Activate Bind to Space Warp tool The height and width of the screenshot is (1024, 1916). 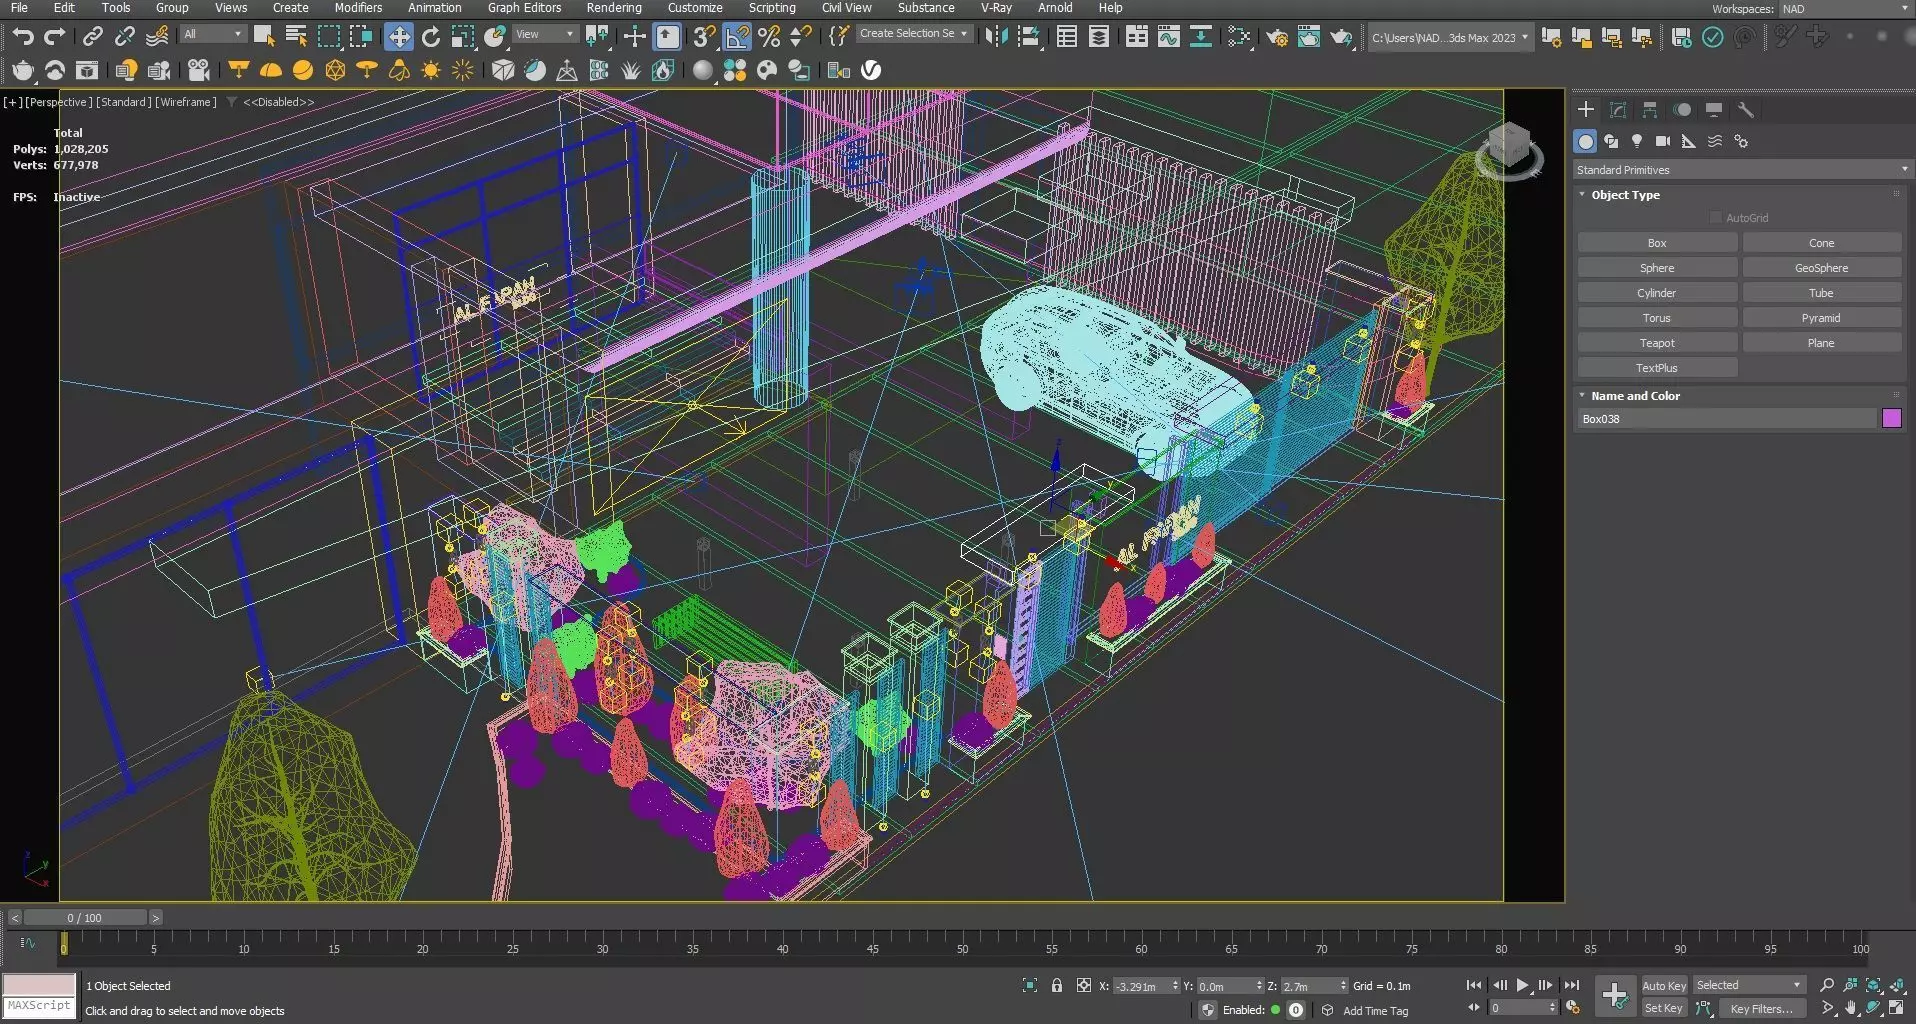157,37
